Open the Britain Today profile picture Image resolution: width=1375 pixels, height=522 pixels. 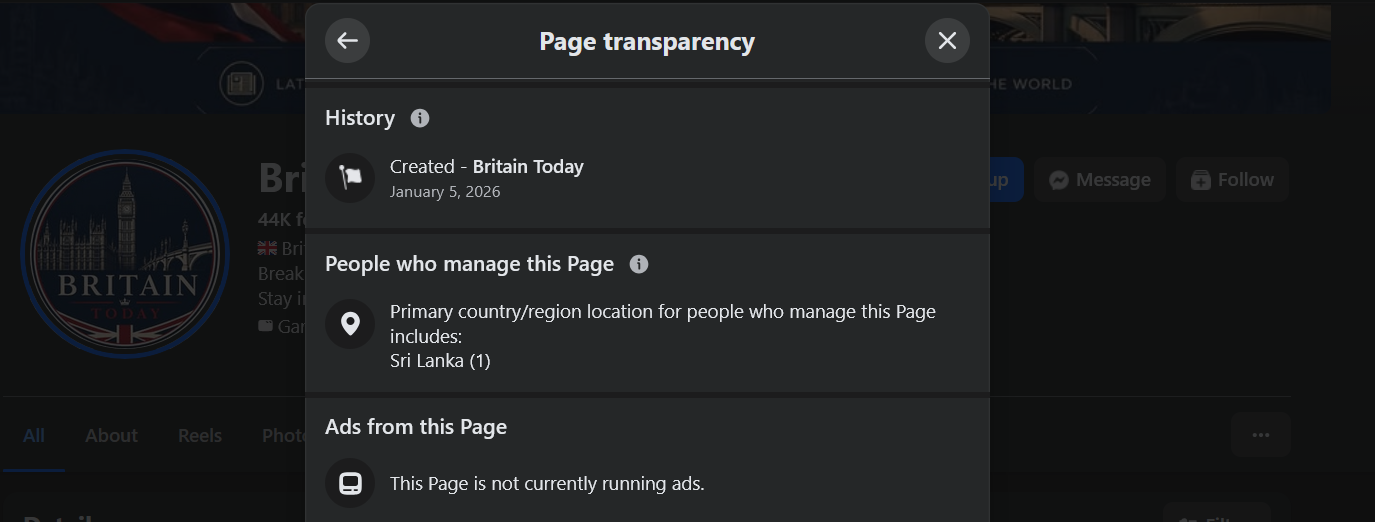125,254
